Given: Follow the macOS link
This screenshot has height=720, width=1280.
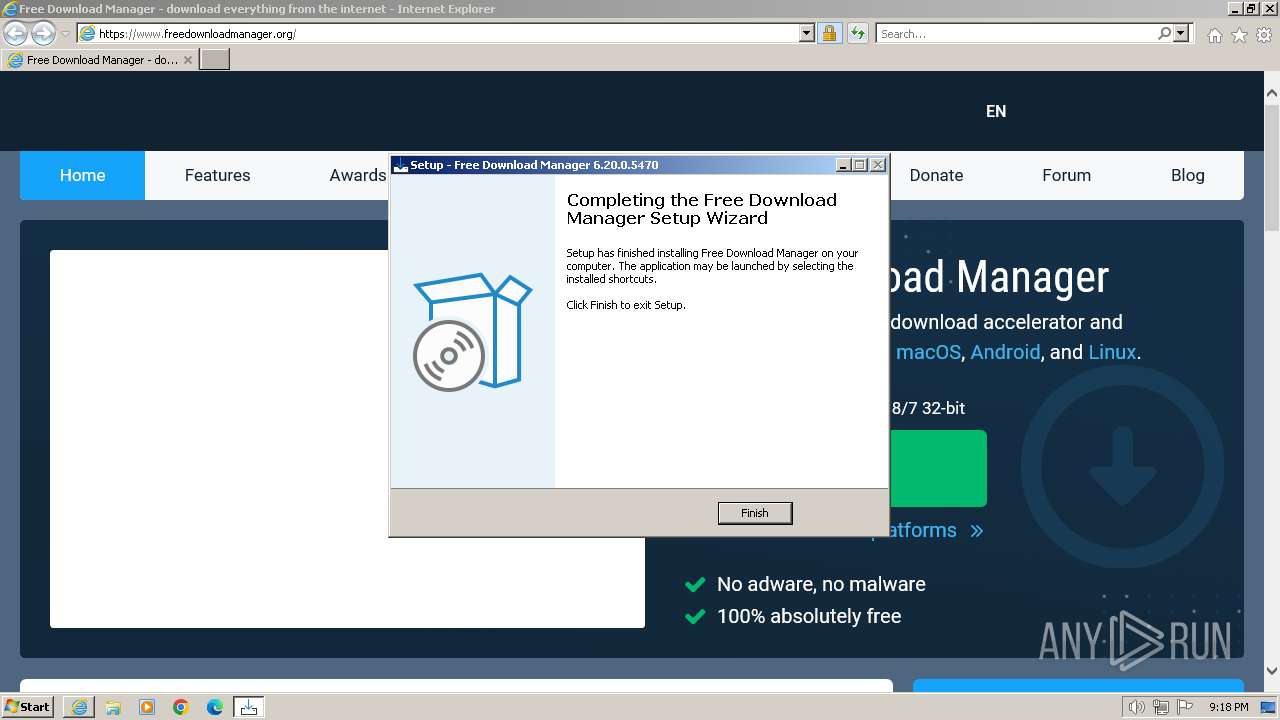Looking at the screenshot, I should [928, 352].
